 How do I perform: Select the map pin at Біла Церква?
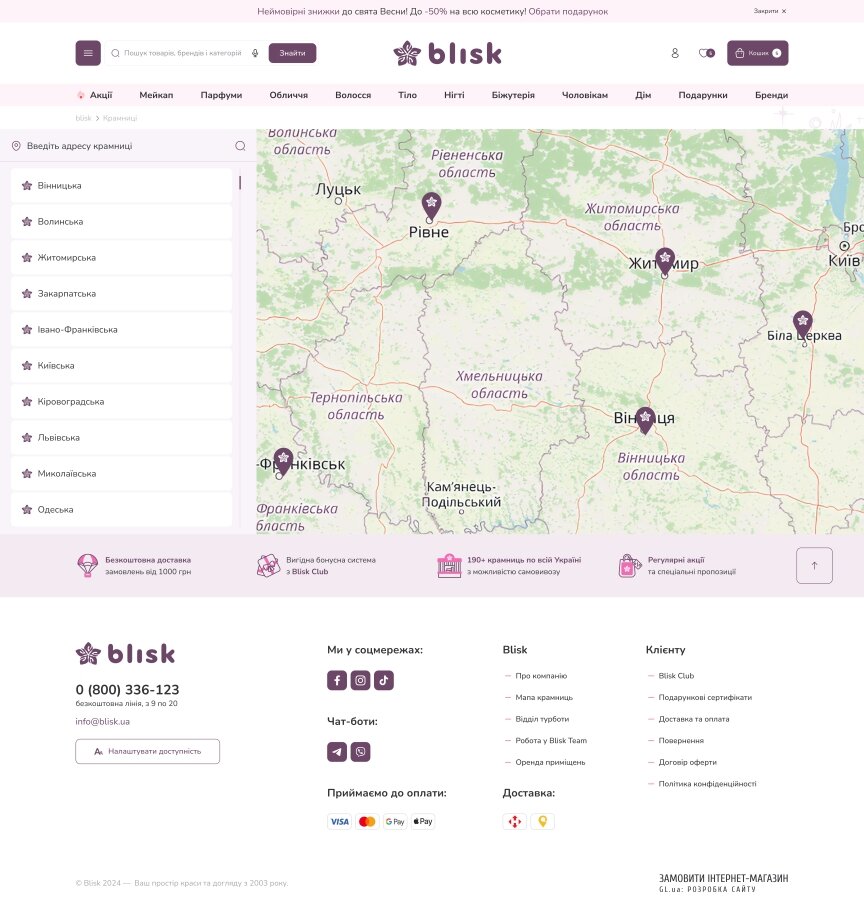coord(803,324)
